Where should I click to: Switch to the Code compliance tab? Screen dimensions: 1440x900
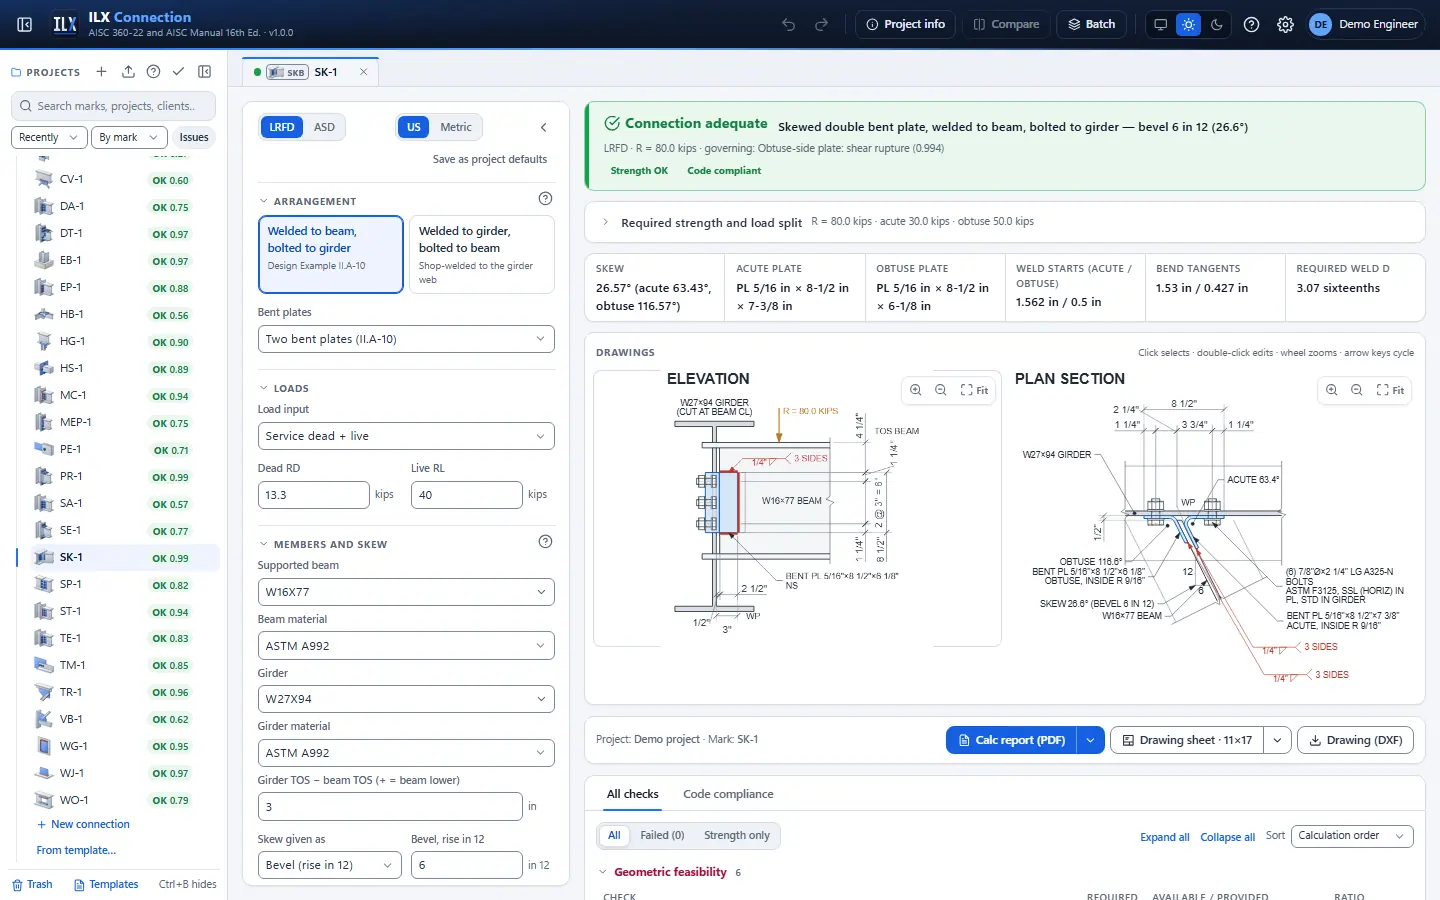[x=728, y=794]
